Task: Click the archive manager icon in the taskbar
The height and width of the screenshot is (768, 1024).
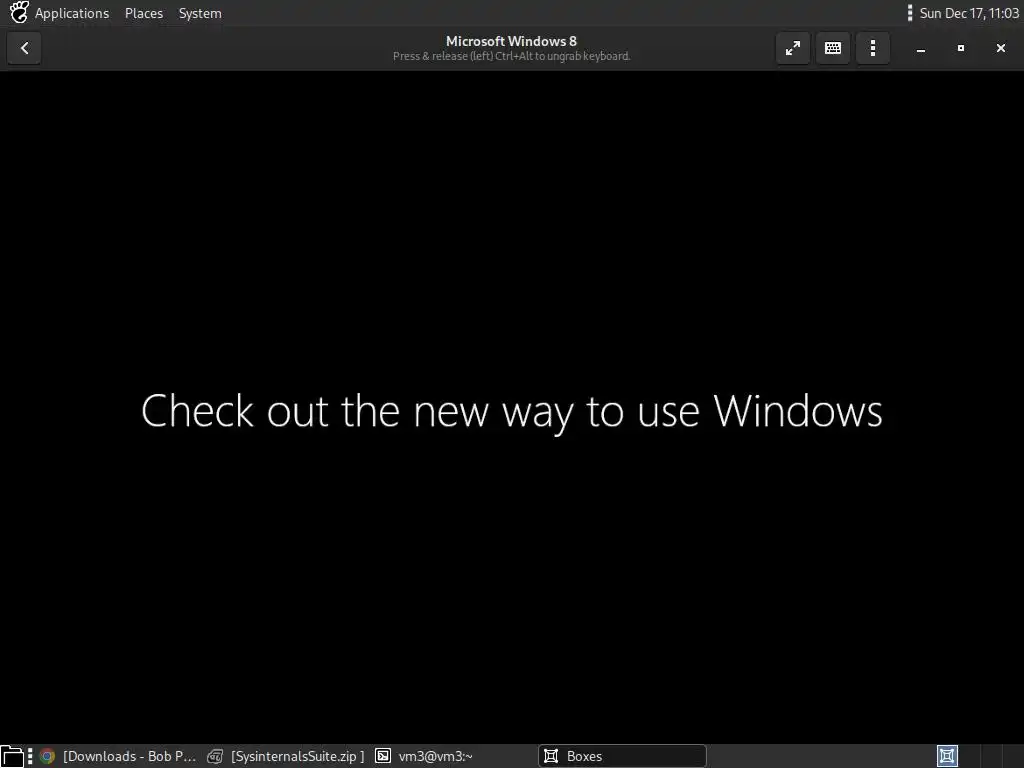Action: click(215, 756)
